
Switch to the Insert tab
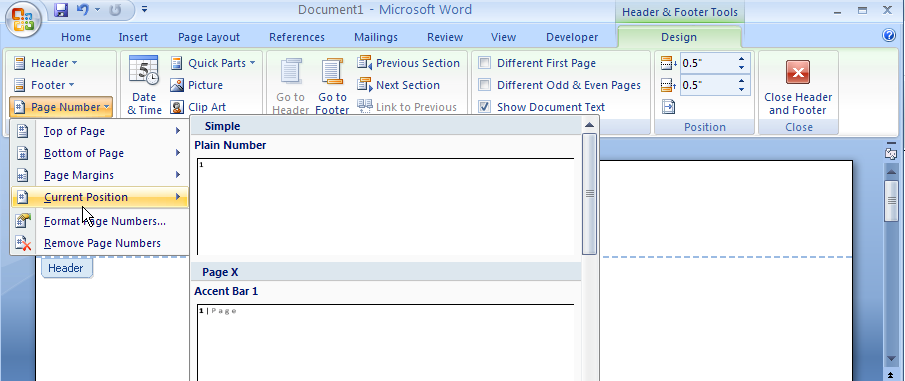(133, 37)
